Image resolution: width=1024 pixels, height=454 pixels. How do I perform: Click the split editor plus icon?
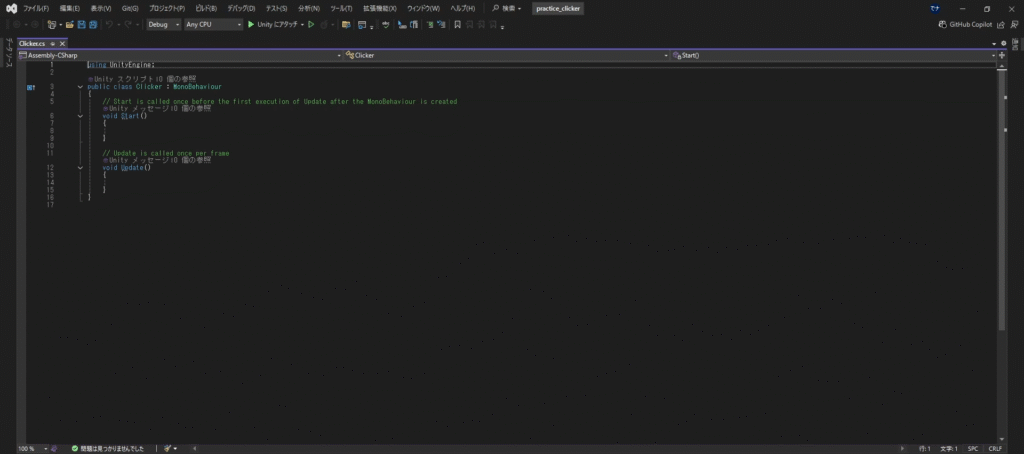[1002, 56]
